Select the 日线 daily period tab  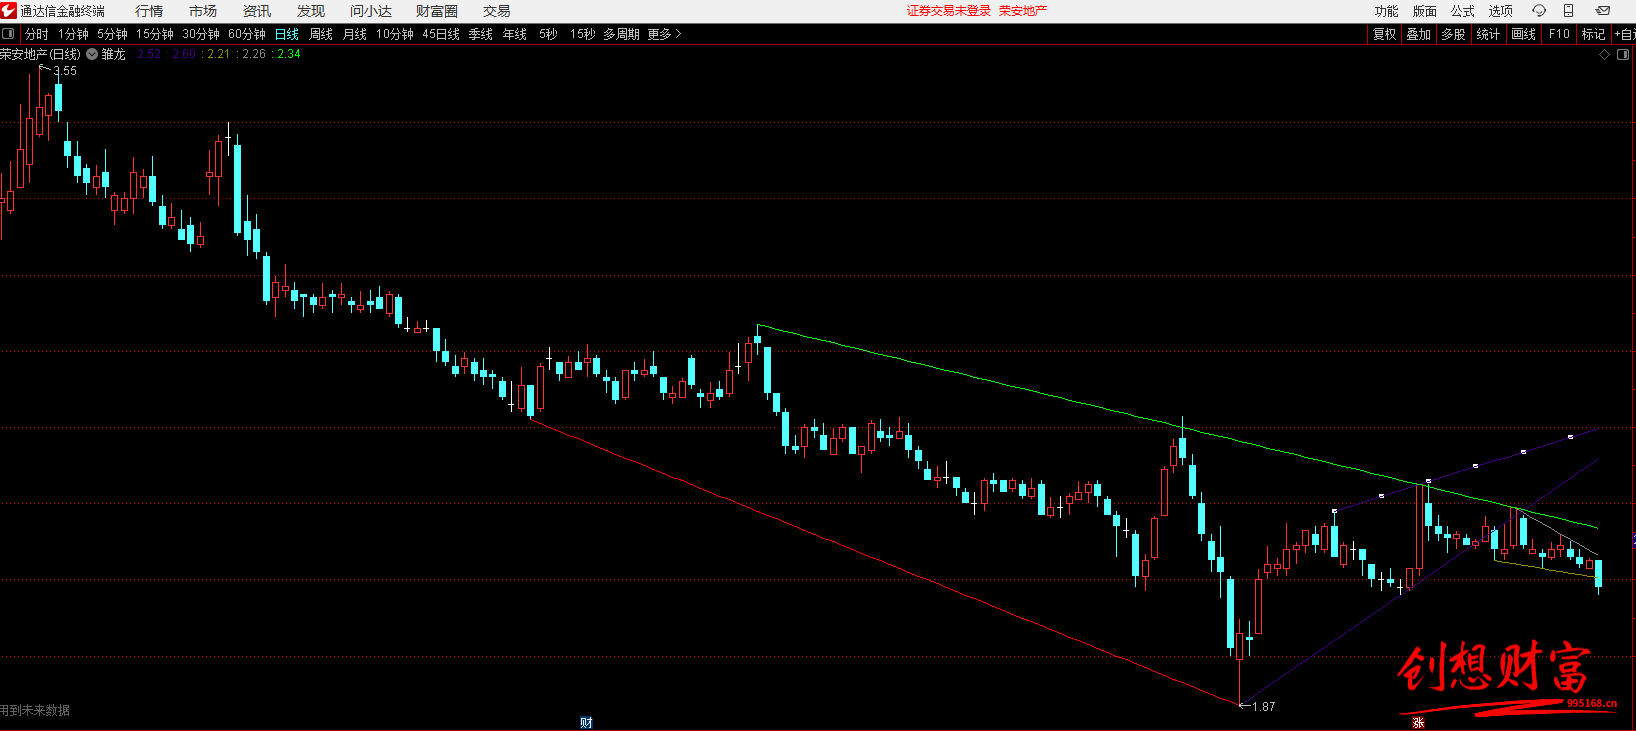[x=287, y=34]
